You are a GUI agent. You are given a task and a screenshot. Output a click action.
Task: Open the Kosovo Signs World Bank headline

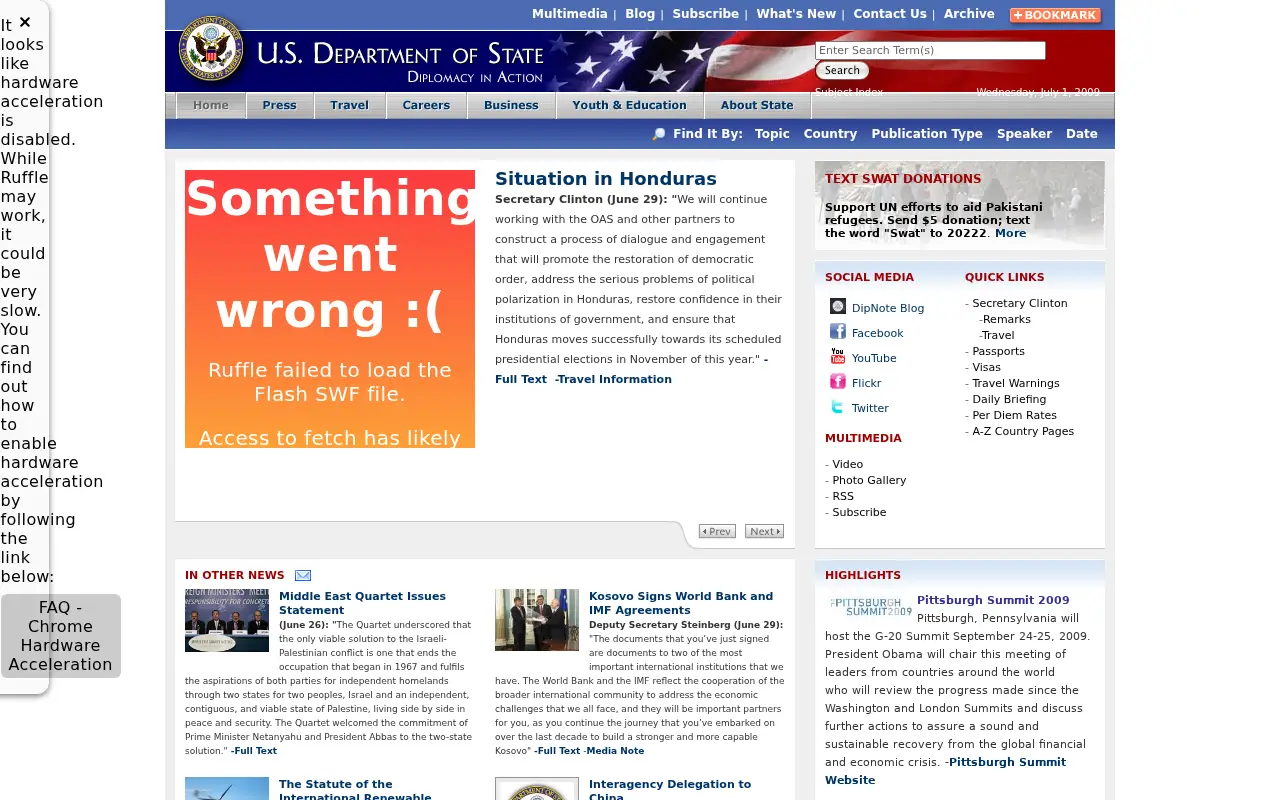tap(681, 603)
